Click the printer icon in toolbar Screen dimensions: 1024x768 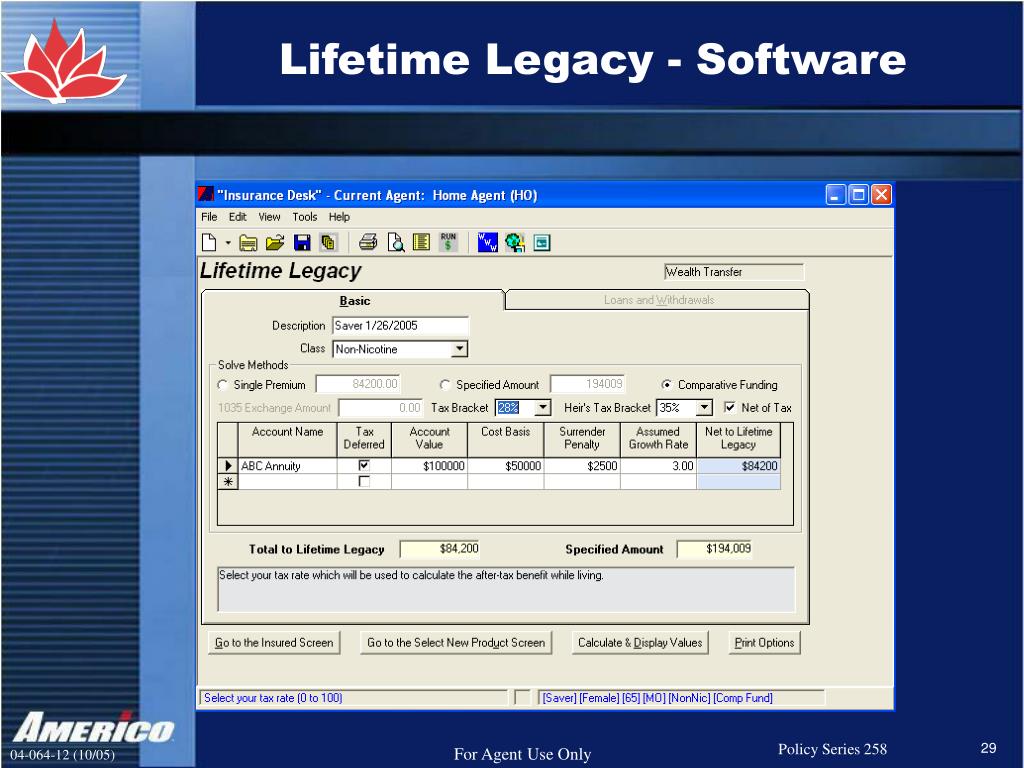pos(368,242)
